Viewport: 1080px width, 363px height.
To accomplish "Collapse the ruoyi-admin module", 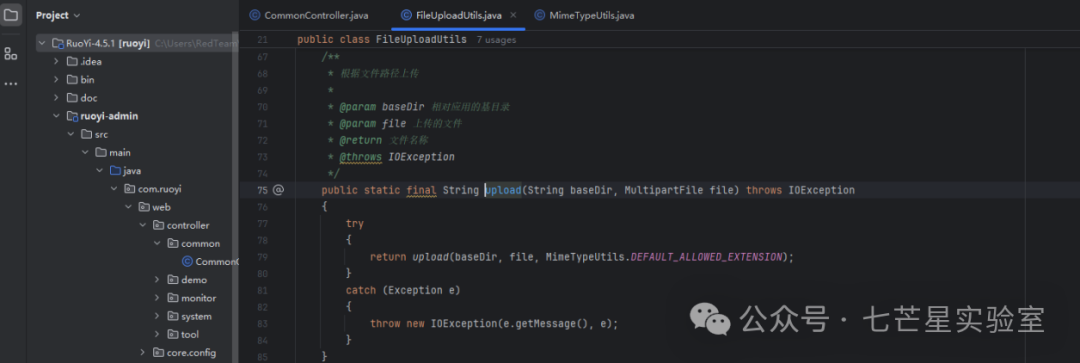I will coord(56,116).
